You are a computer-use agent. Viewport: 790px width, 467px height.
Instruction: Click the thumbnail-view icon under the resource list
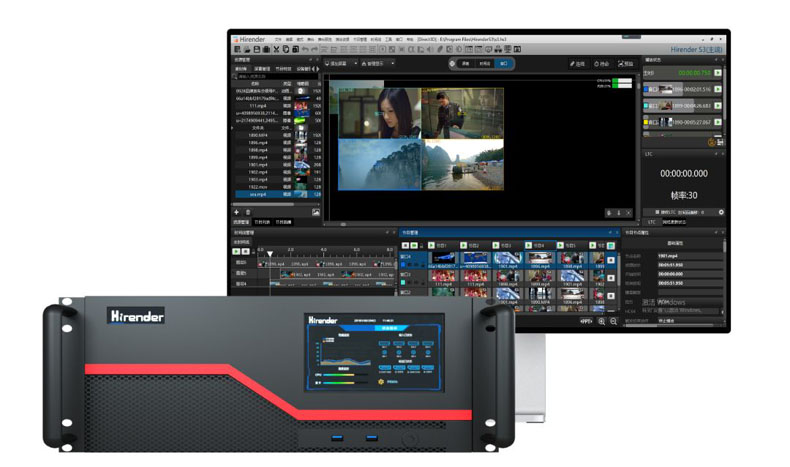(316, 212)
